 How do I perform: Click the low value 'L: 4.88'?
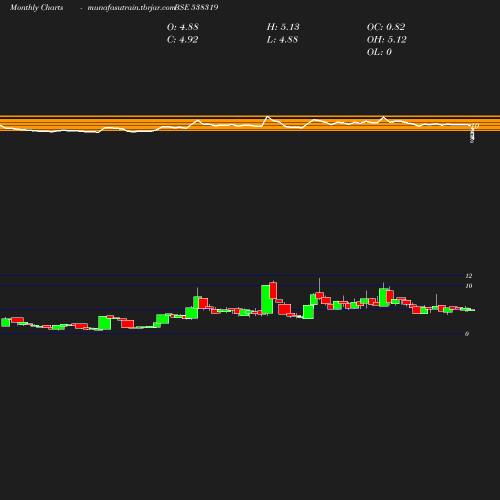click(x=282, y=40)
